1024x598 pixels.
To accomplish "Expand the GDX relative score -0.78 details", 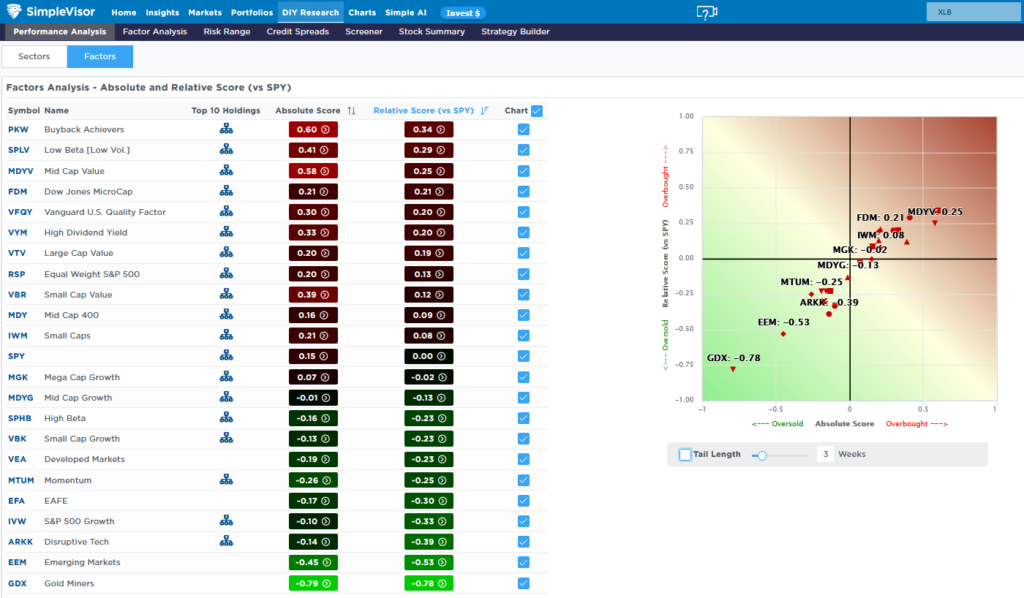I will click(x=428, y=583).
